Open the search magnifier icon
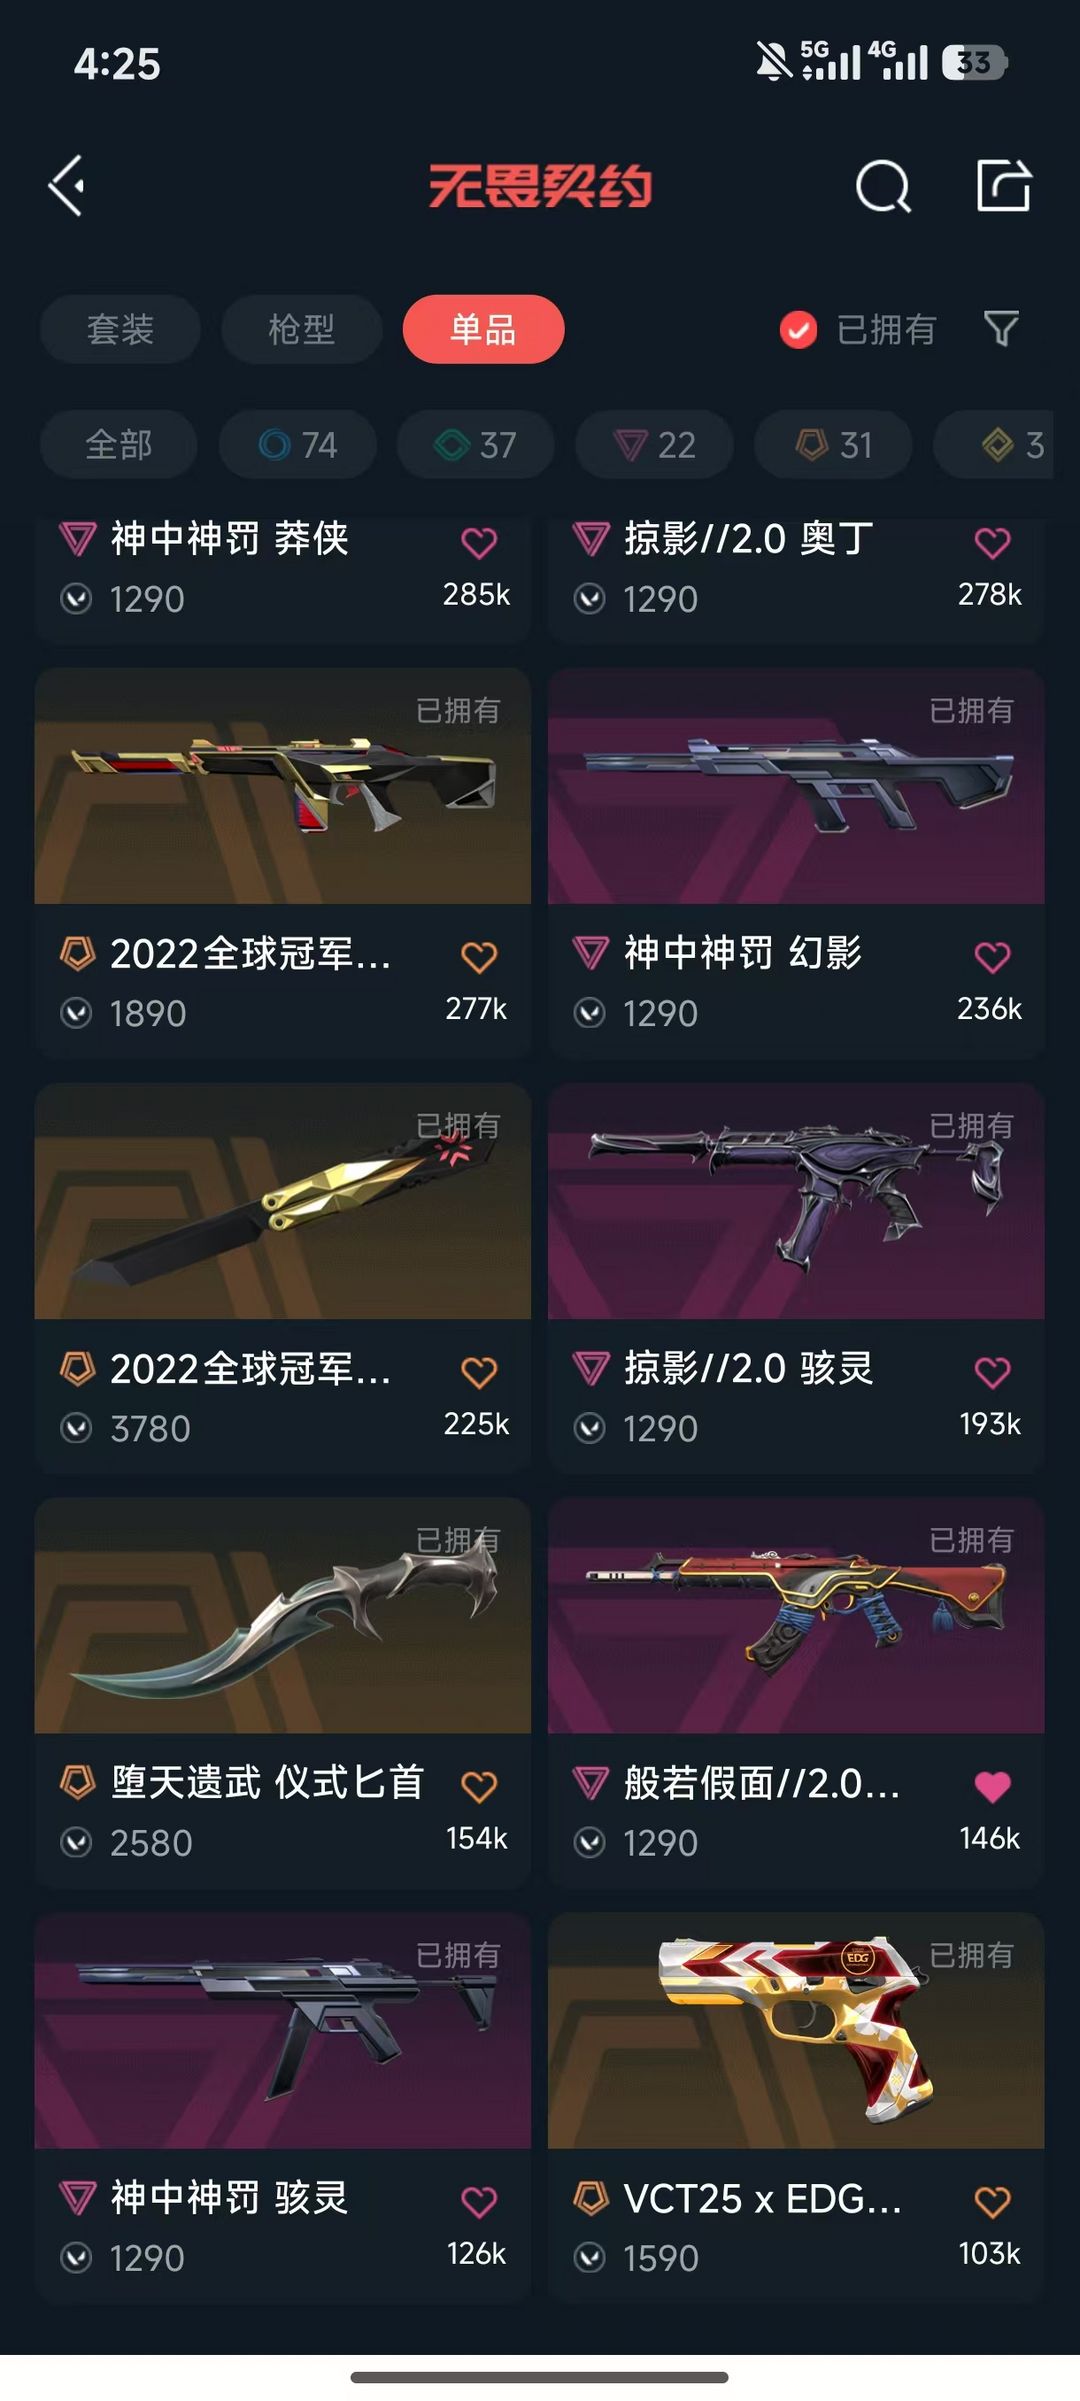Viewport: 1080px width, 2401px height. coord(883,186)
